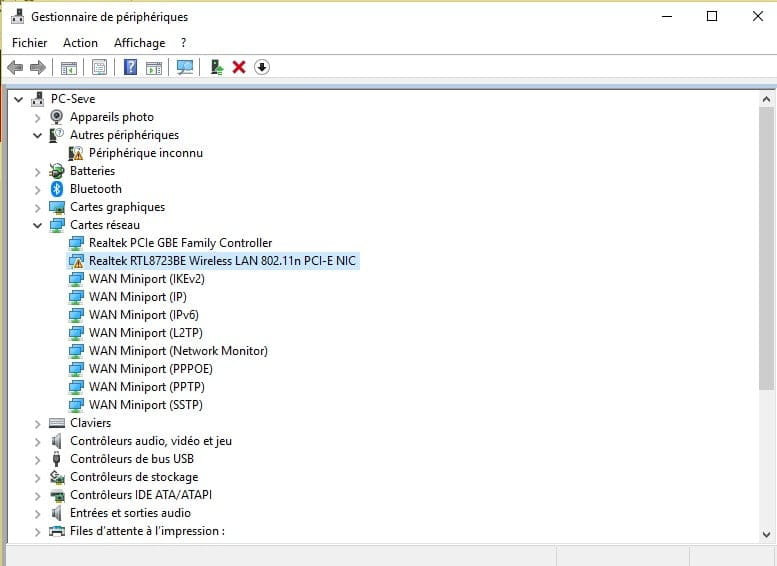Screen dimensions: 777x566
Task: Collapse the Autres périphériques category
Action: tap(38, 135)
